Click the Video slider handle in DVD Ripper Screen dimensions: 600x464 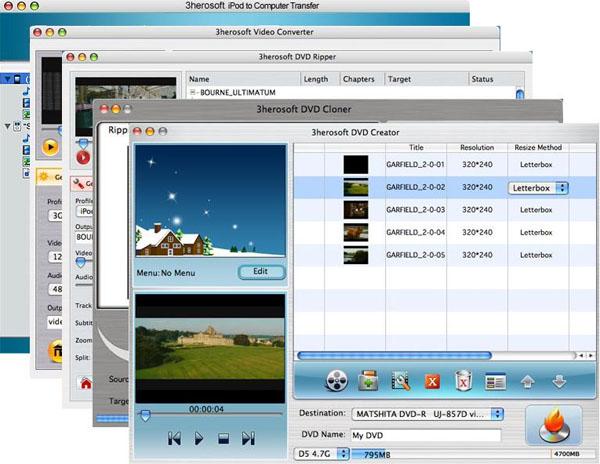tap(81, 262)
